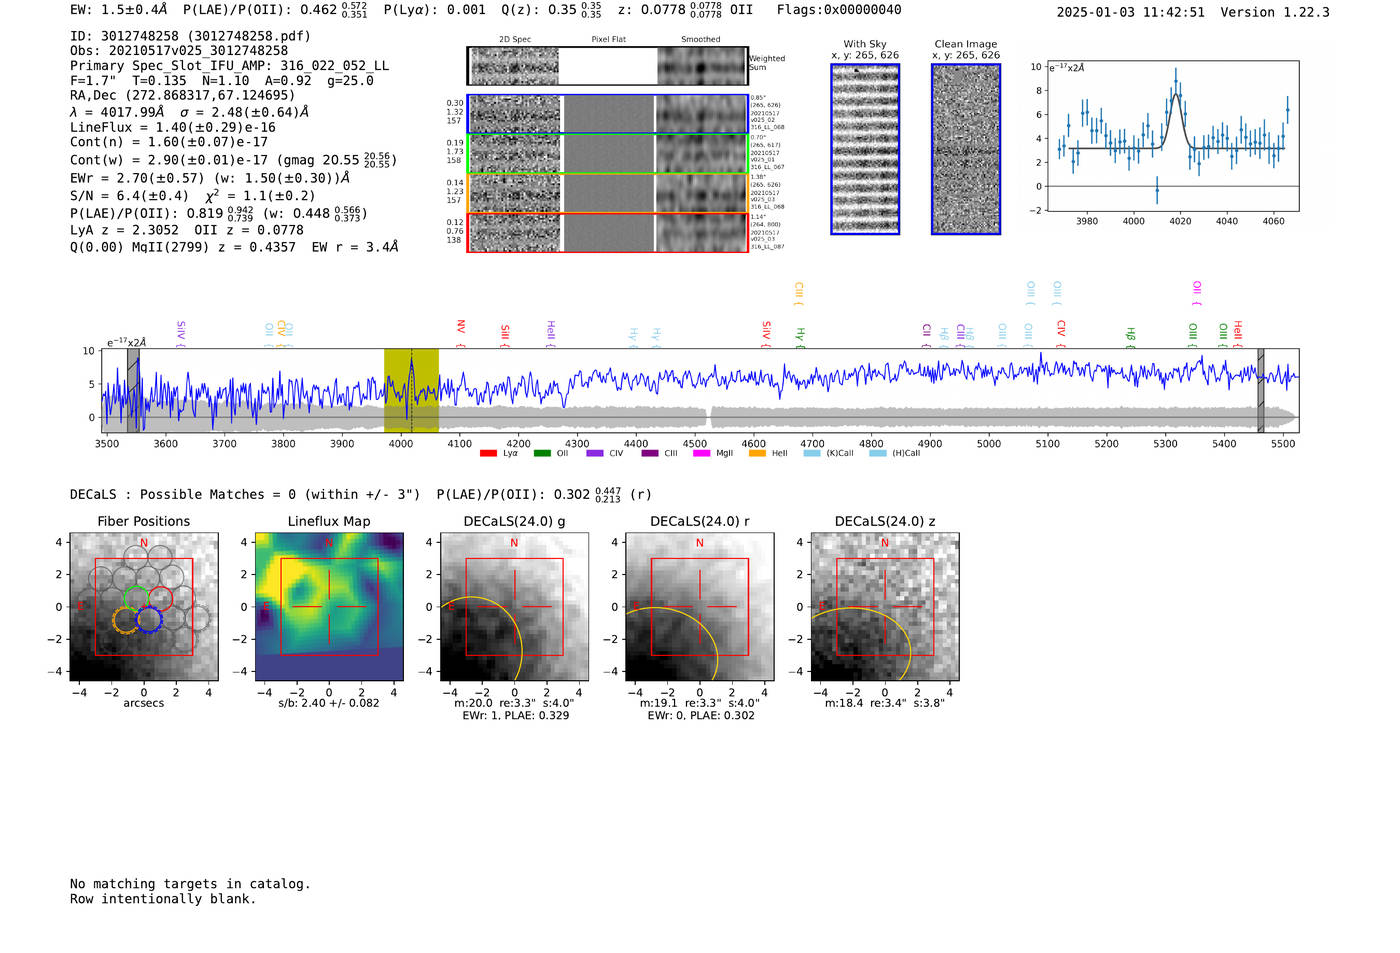Select the Fiber Positions panel
Image resolution: width=1400 pixels, height=953 pixels.
click(x=143, y=607)
